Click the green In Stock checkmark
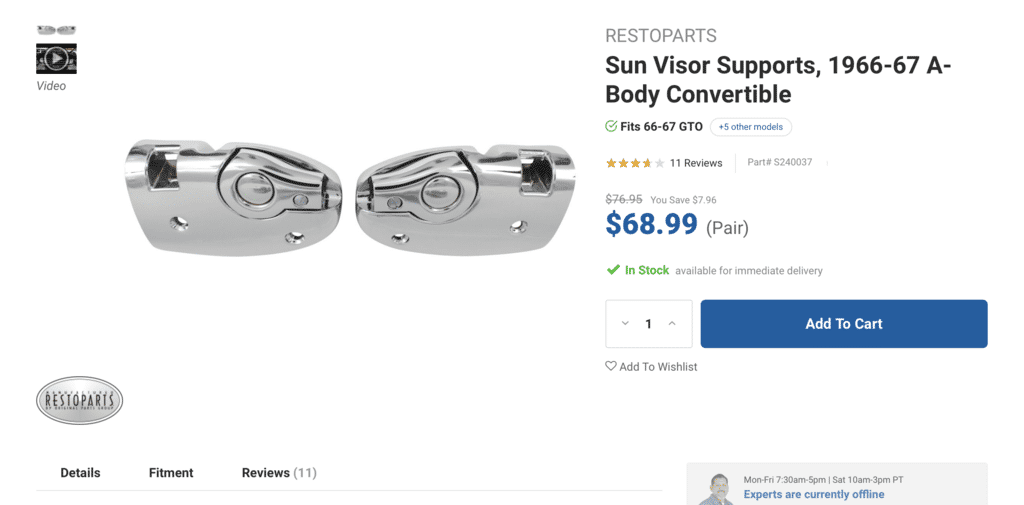Screen dimensions: 1024x505 click(x=613, y=270)
